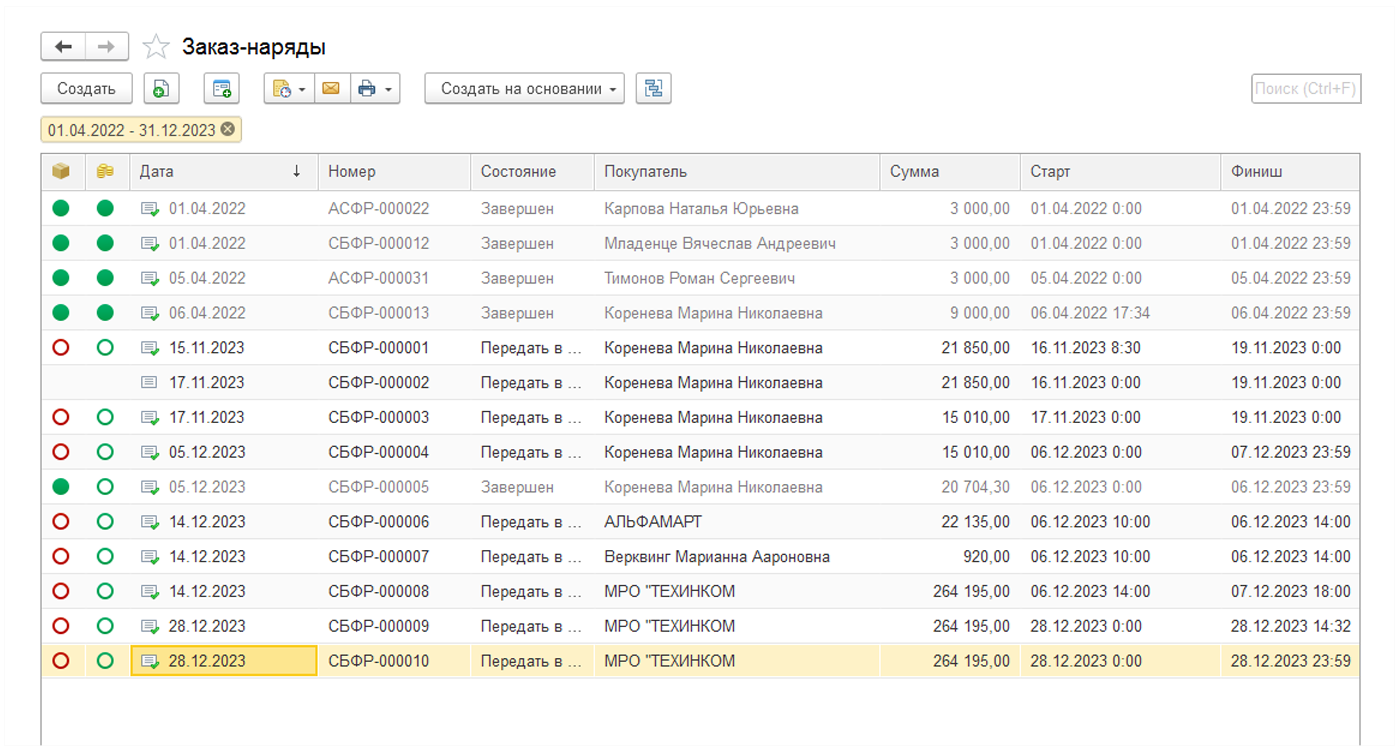Select order number СБФР-000012
Image resolution: width=1400 pixels, height=750 pixels.
coord(379,243)
